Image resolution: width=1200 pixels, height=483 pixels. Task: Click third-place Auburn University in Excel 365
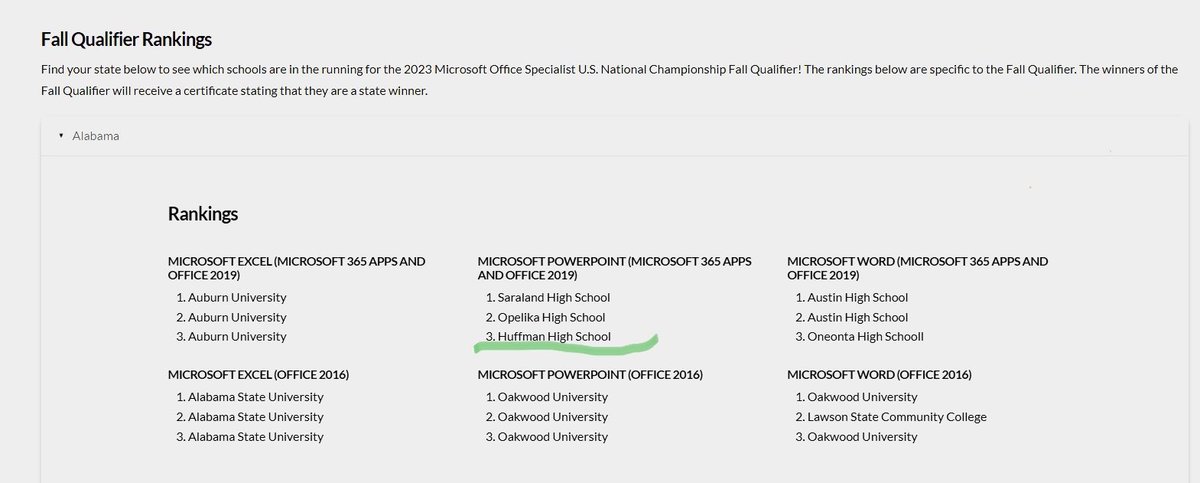236,337
